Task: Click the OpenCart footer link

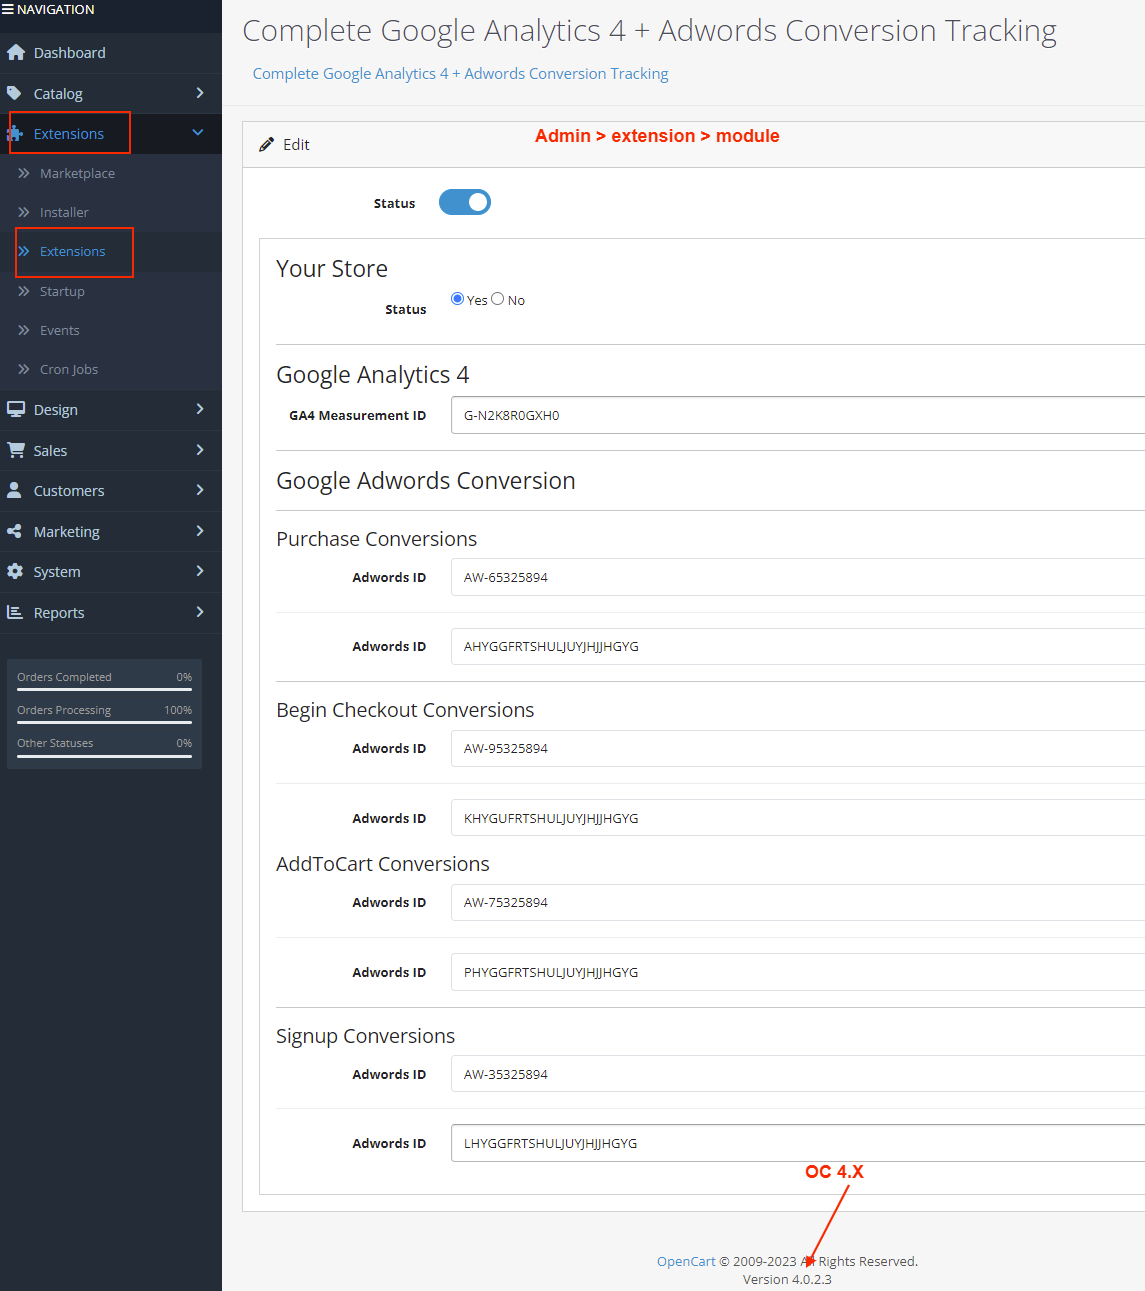Action: pos(685,1261)
